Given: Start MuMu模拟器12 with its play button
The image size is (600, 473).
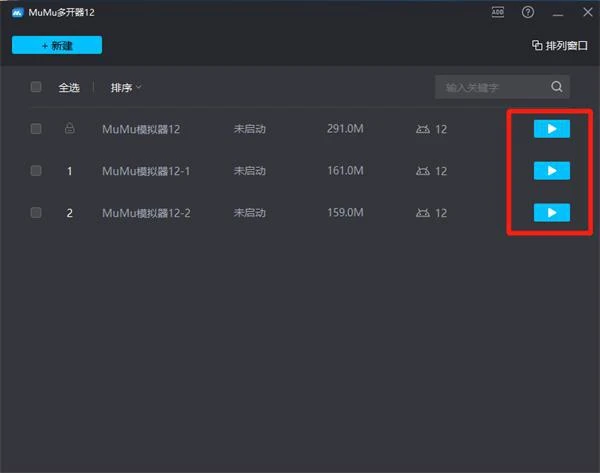Looking at the screenshot, I should click(551, 129).
